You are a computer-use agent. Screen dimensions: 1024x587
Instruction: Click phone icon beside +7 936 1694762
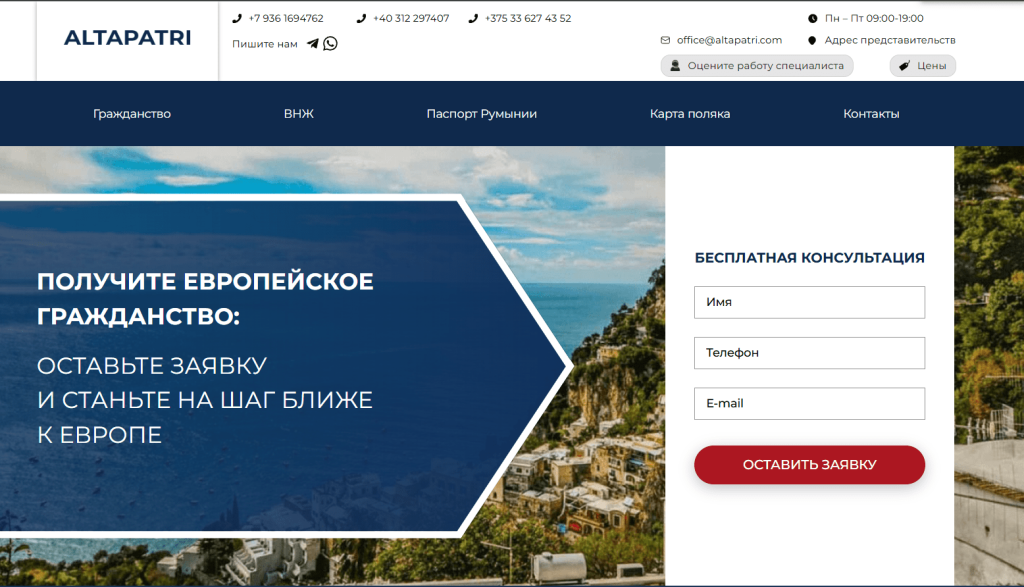tap(236, 18)
